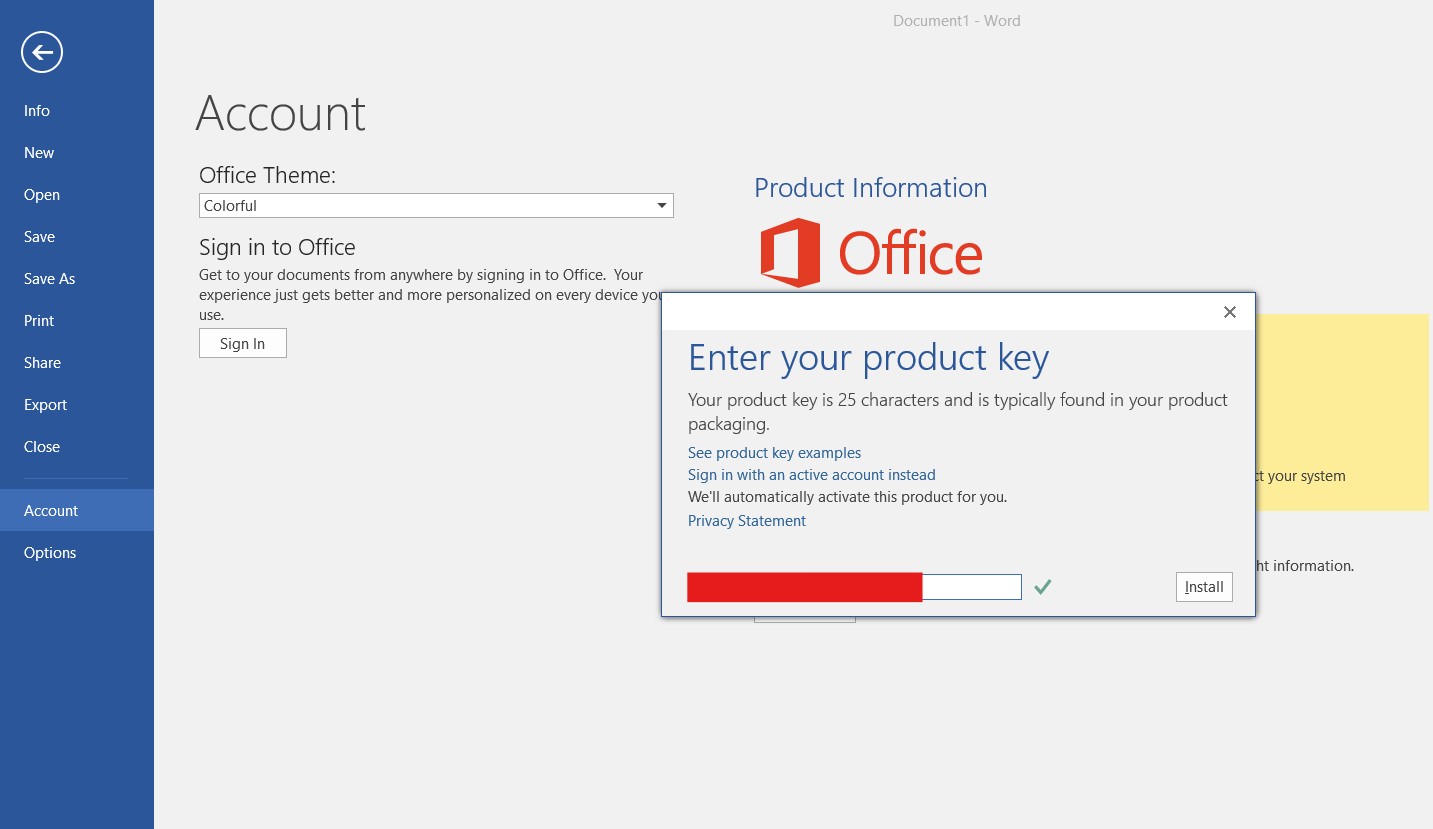Image resolution: width=1433 pixels, height=829 pixels.
Task: Click the green checkmark next to product key
Action: click(1042, 587)
